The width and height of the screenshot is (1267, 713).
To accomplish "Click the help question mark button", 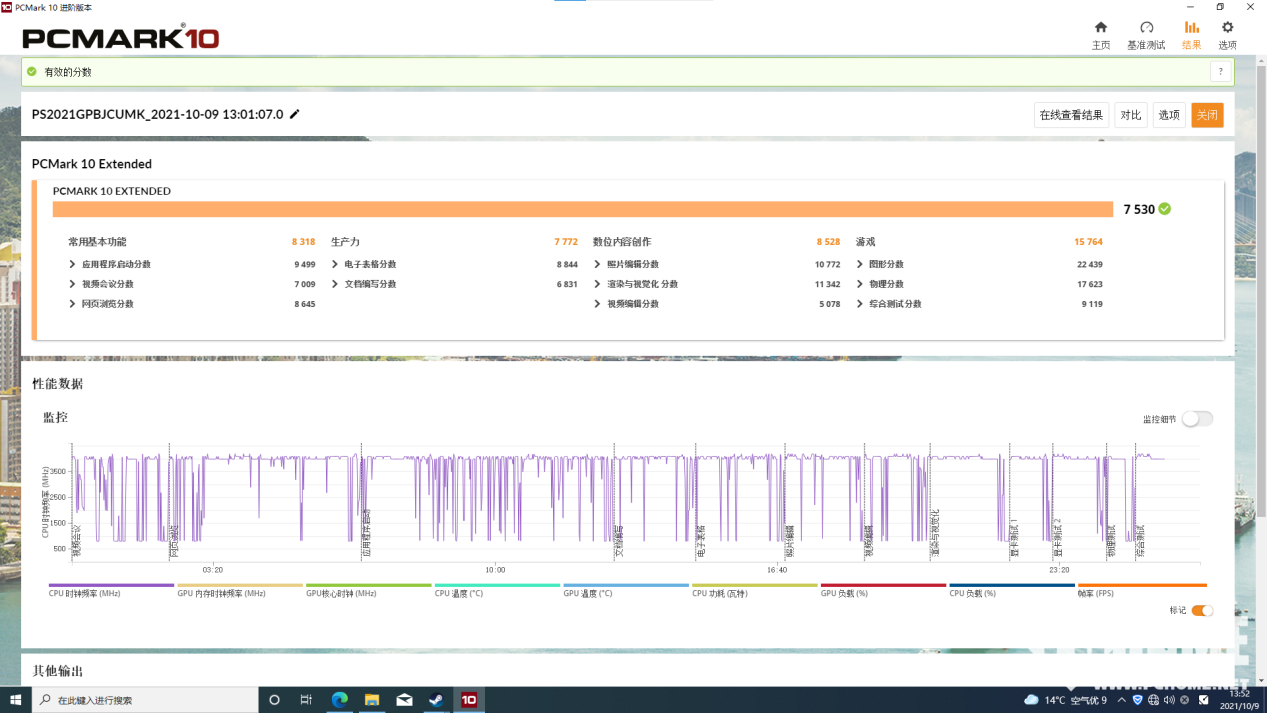I will [1219, 72].
